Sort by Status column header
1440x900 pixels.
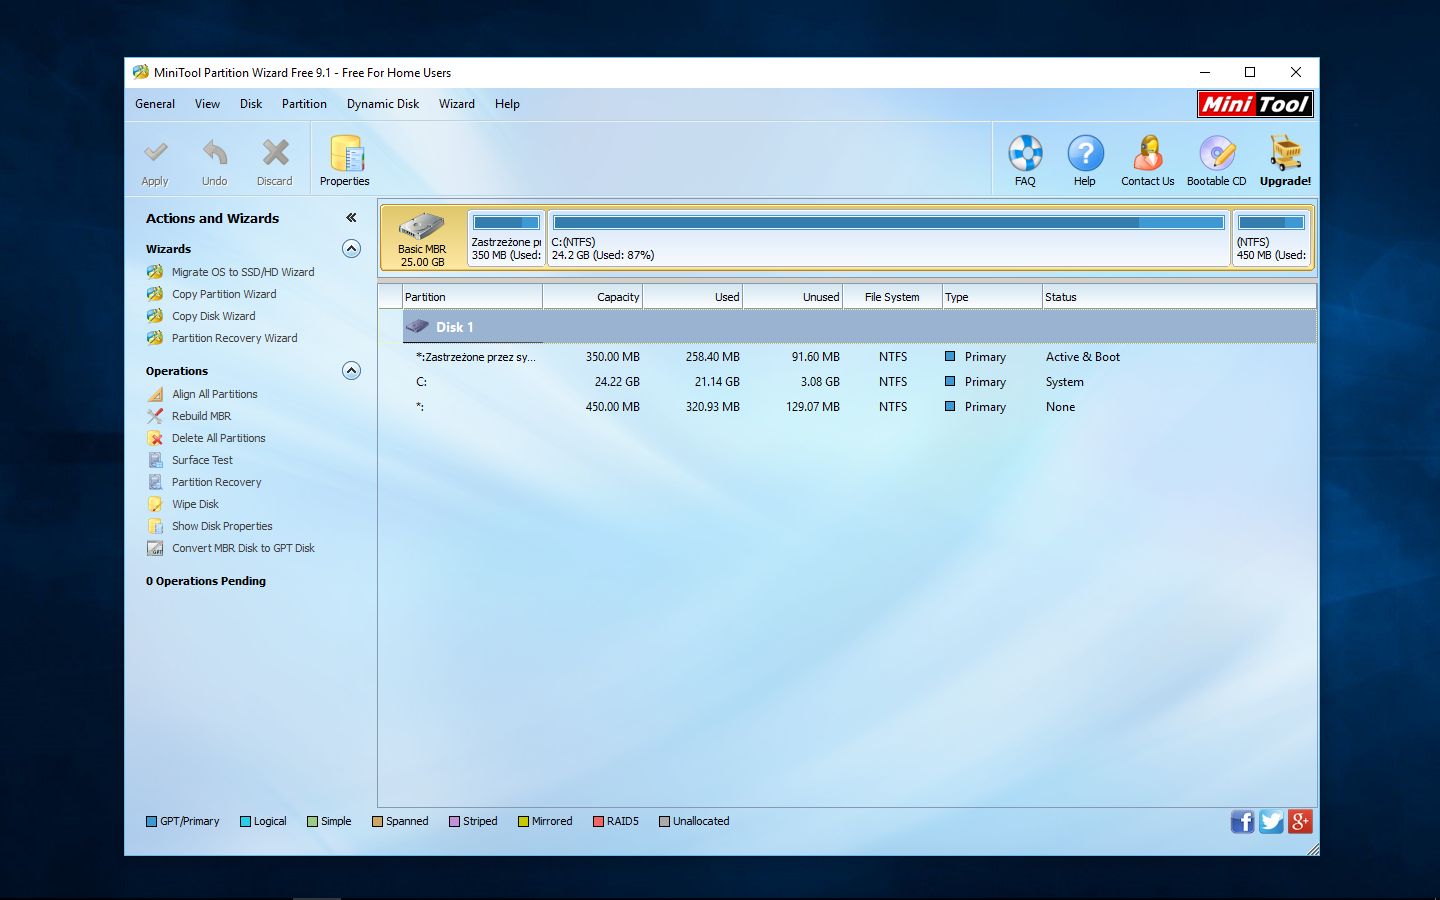point(1179,297)
